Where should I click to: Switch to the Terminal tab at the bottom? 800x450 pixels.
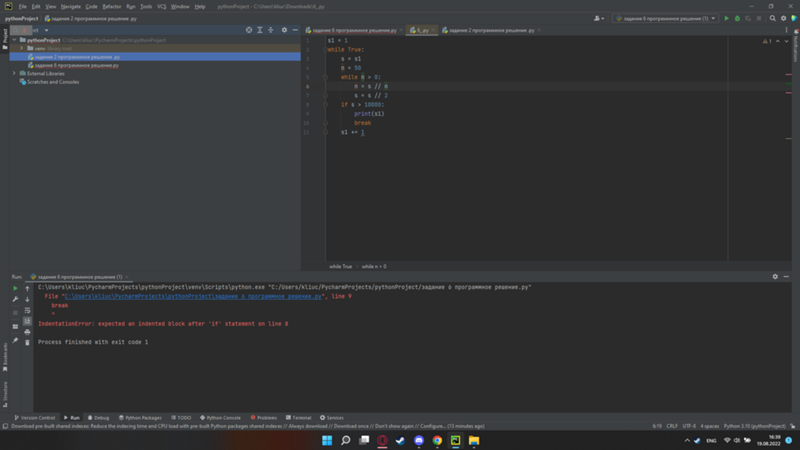(x=299, y=418)
